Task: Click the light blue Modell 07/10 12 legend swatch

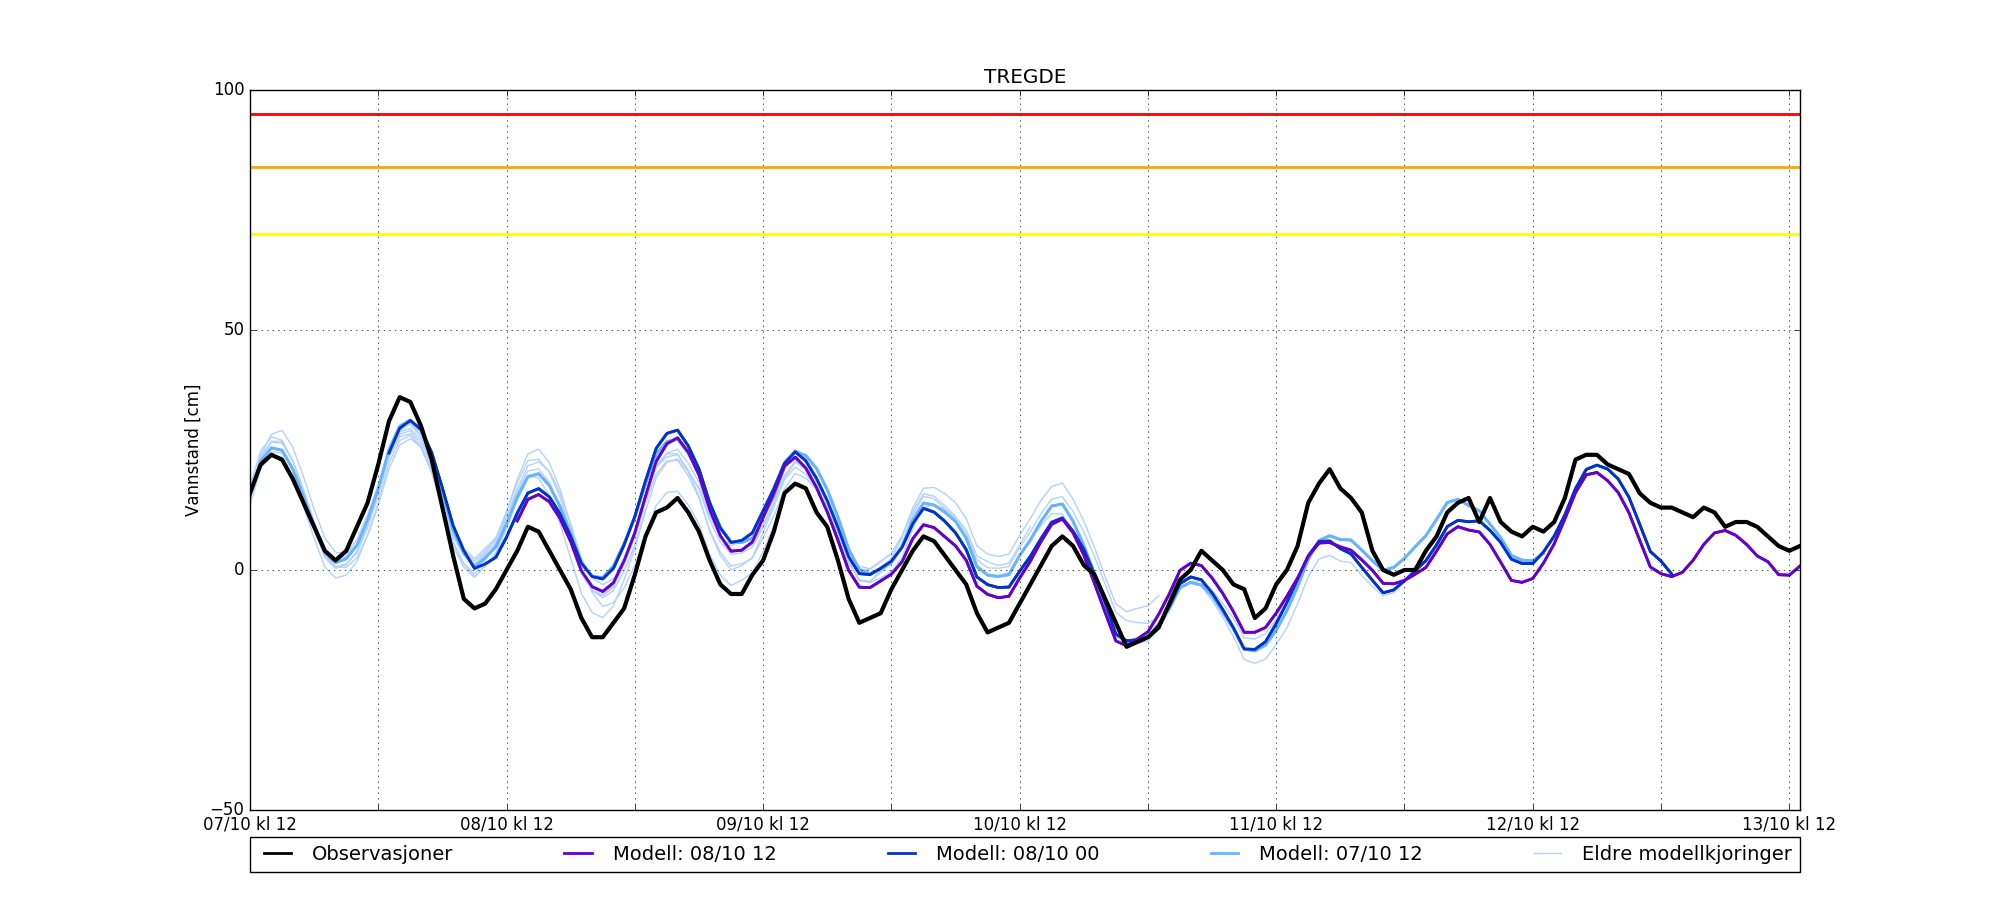Action: 1225,854
